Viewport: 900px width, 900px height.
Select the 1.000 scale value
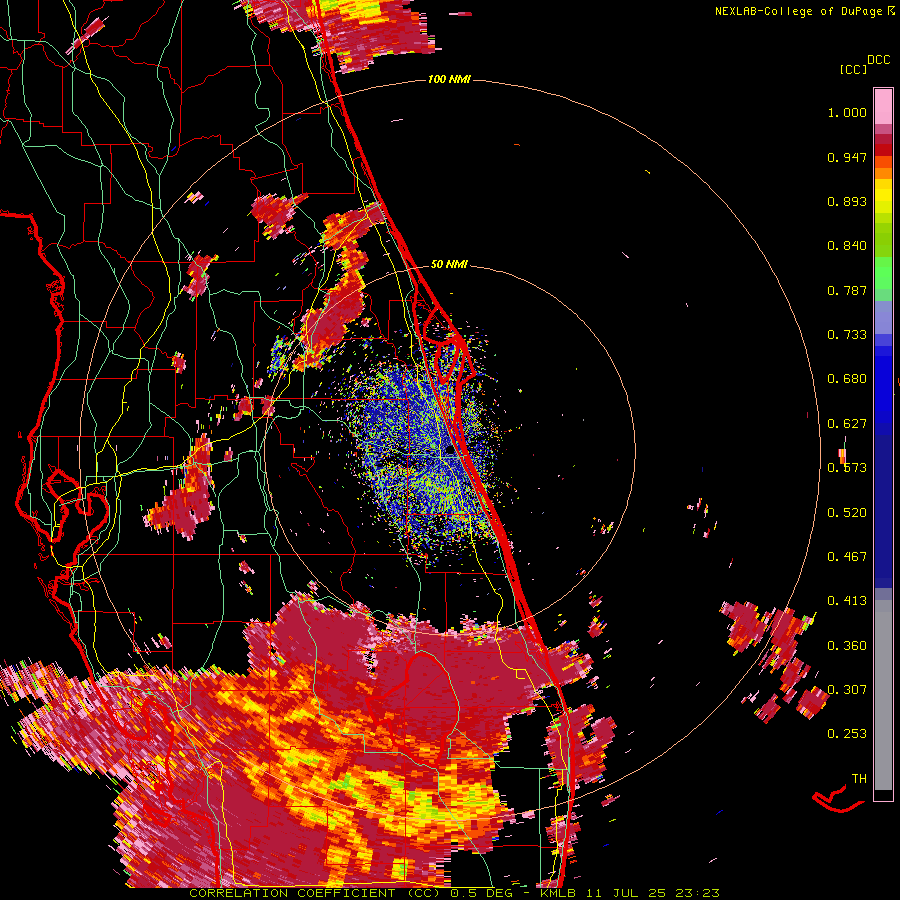(x=847, y=112)
